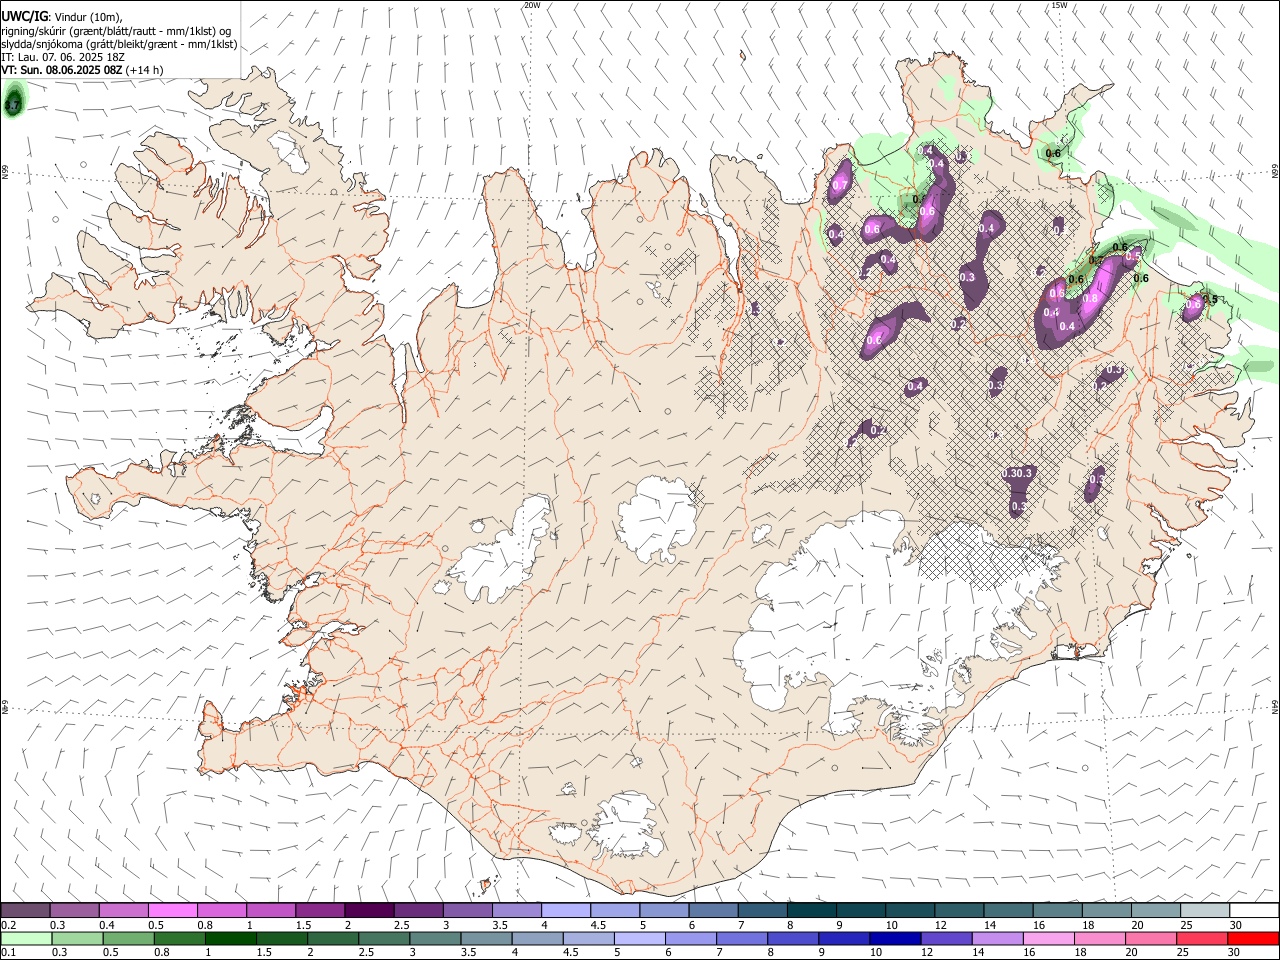Viewport: 1280px width, 960px height.
Task: Pick the pale grey upper swatch starting at 25
Action: [1204, 911]
